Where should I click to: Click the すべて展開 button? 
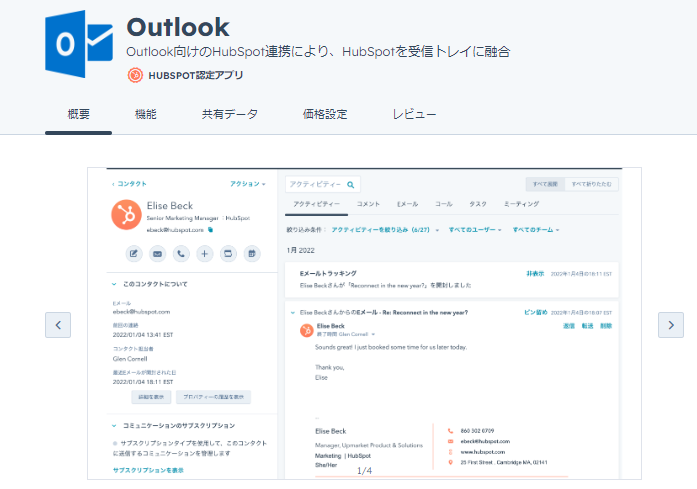545,184
